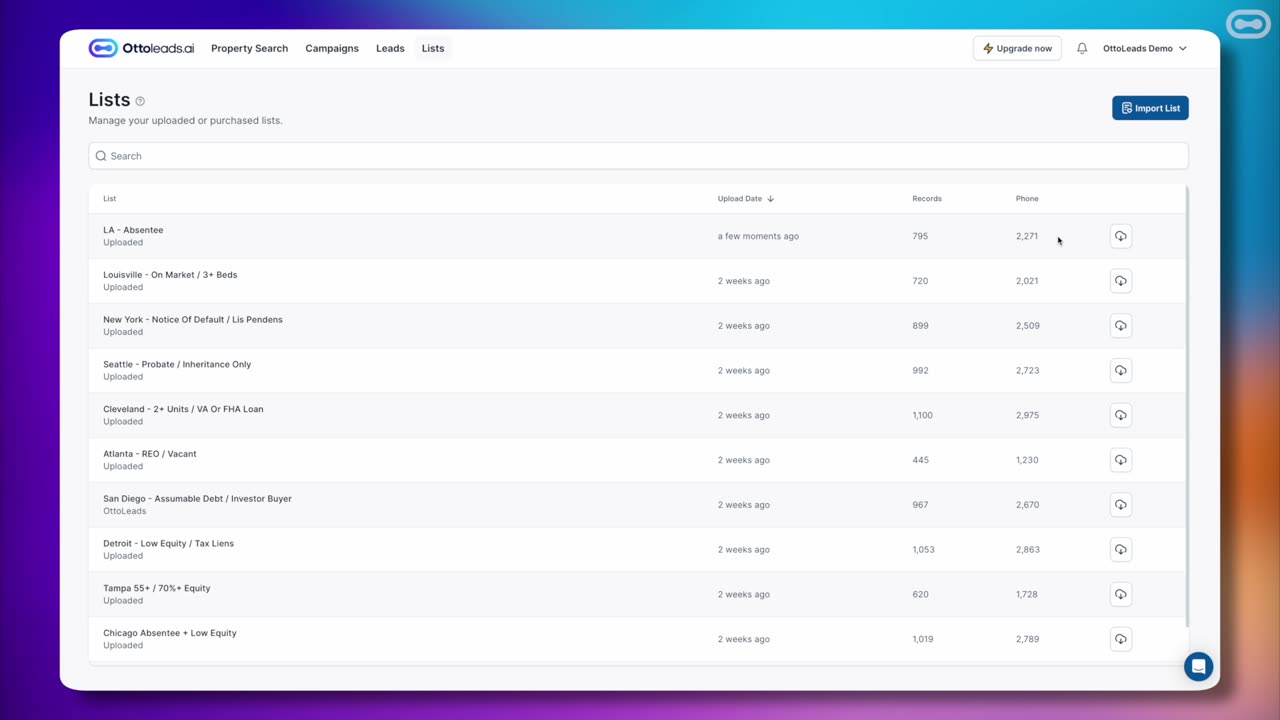Download the New York - Notice Of Default list
This screenshot has width=1280, height=720.
tap(1120, 326)
